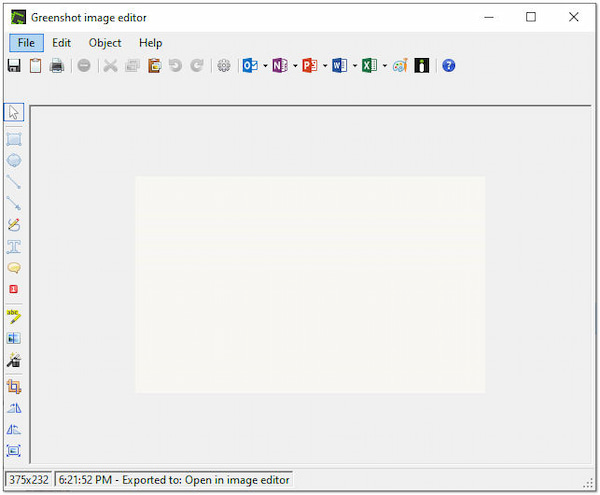Select the Draw rectangle tool
Viewport: 600px width, 495px height.
(x=14, y=139)
